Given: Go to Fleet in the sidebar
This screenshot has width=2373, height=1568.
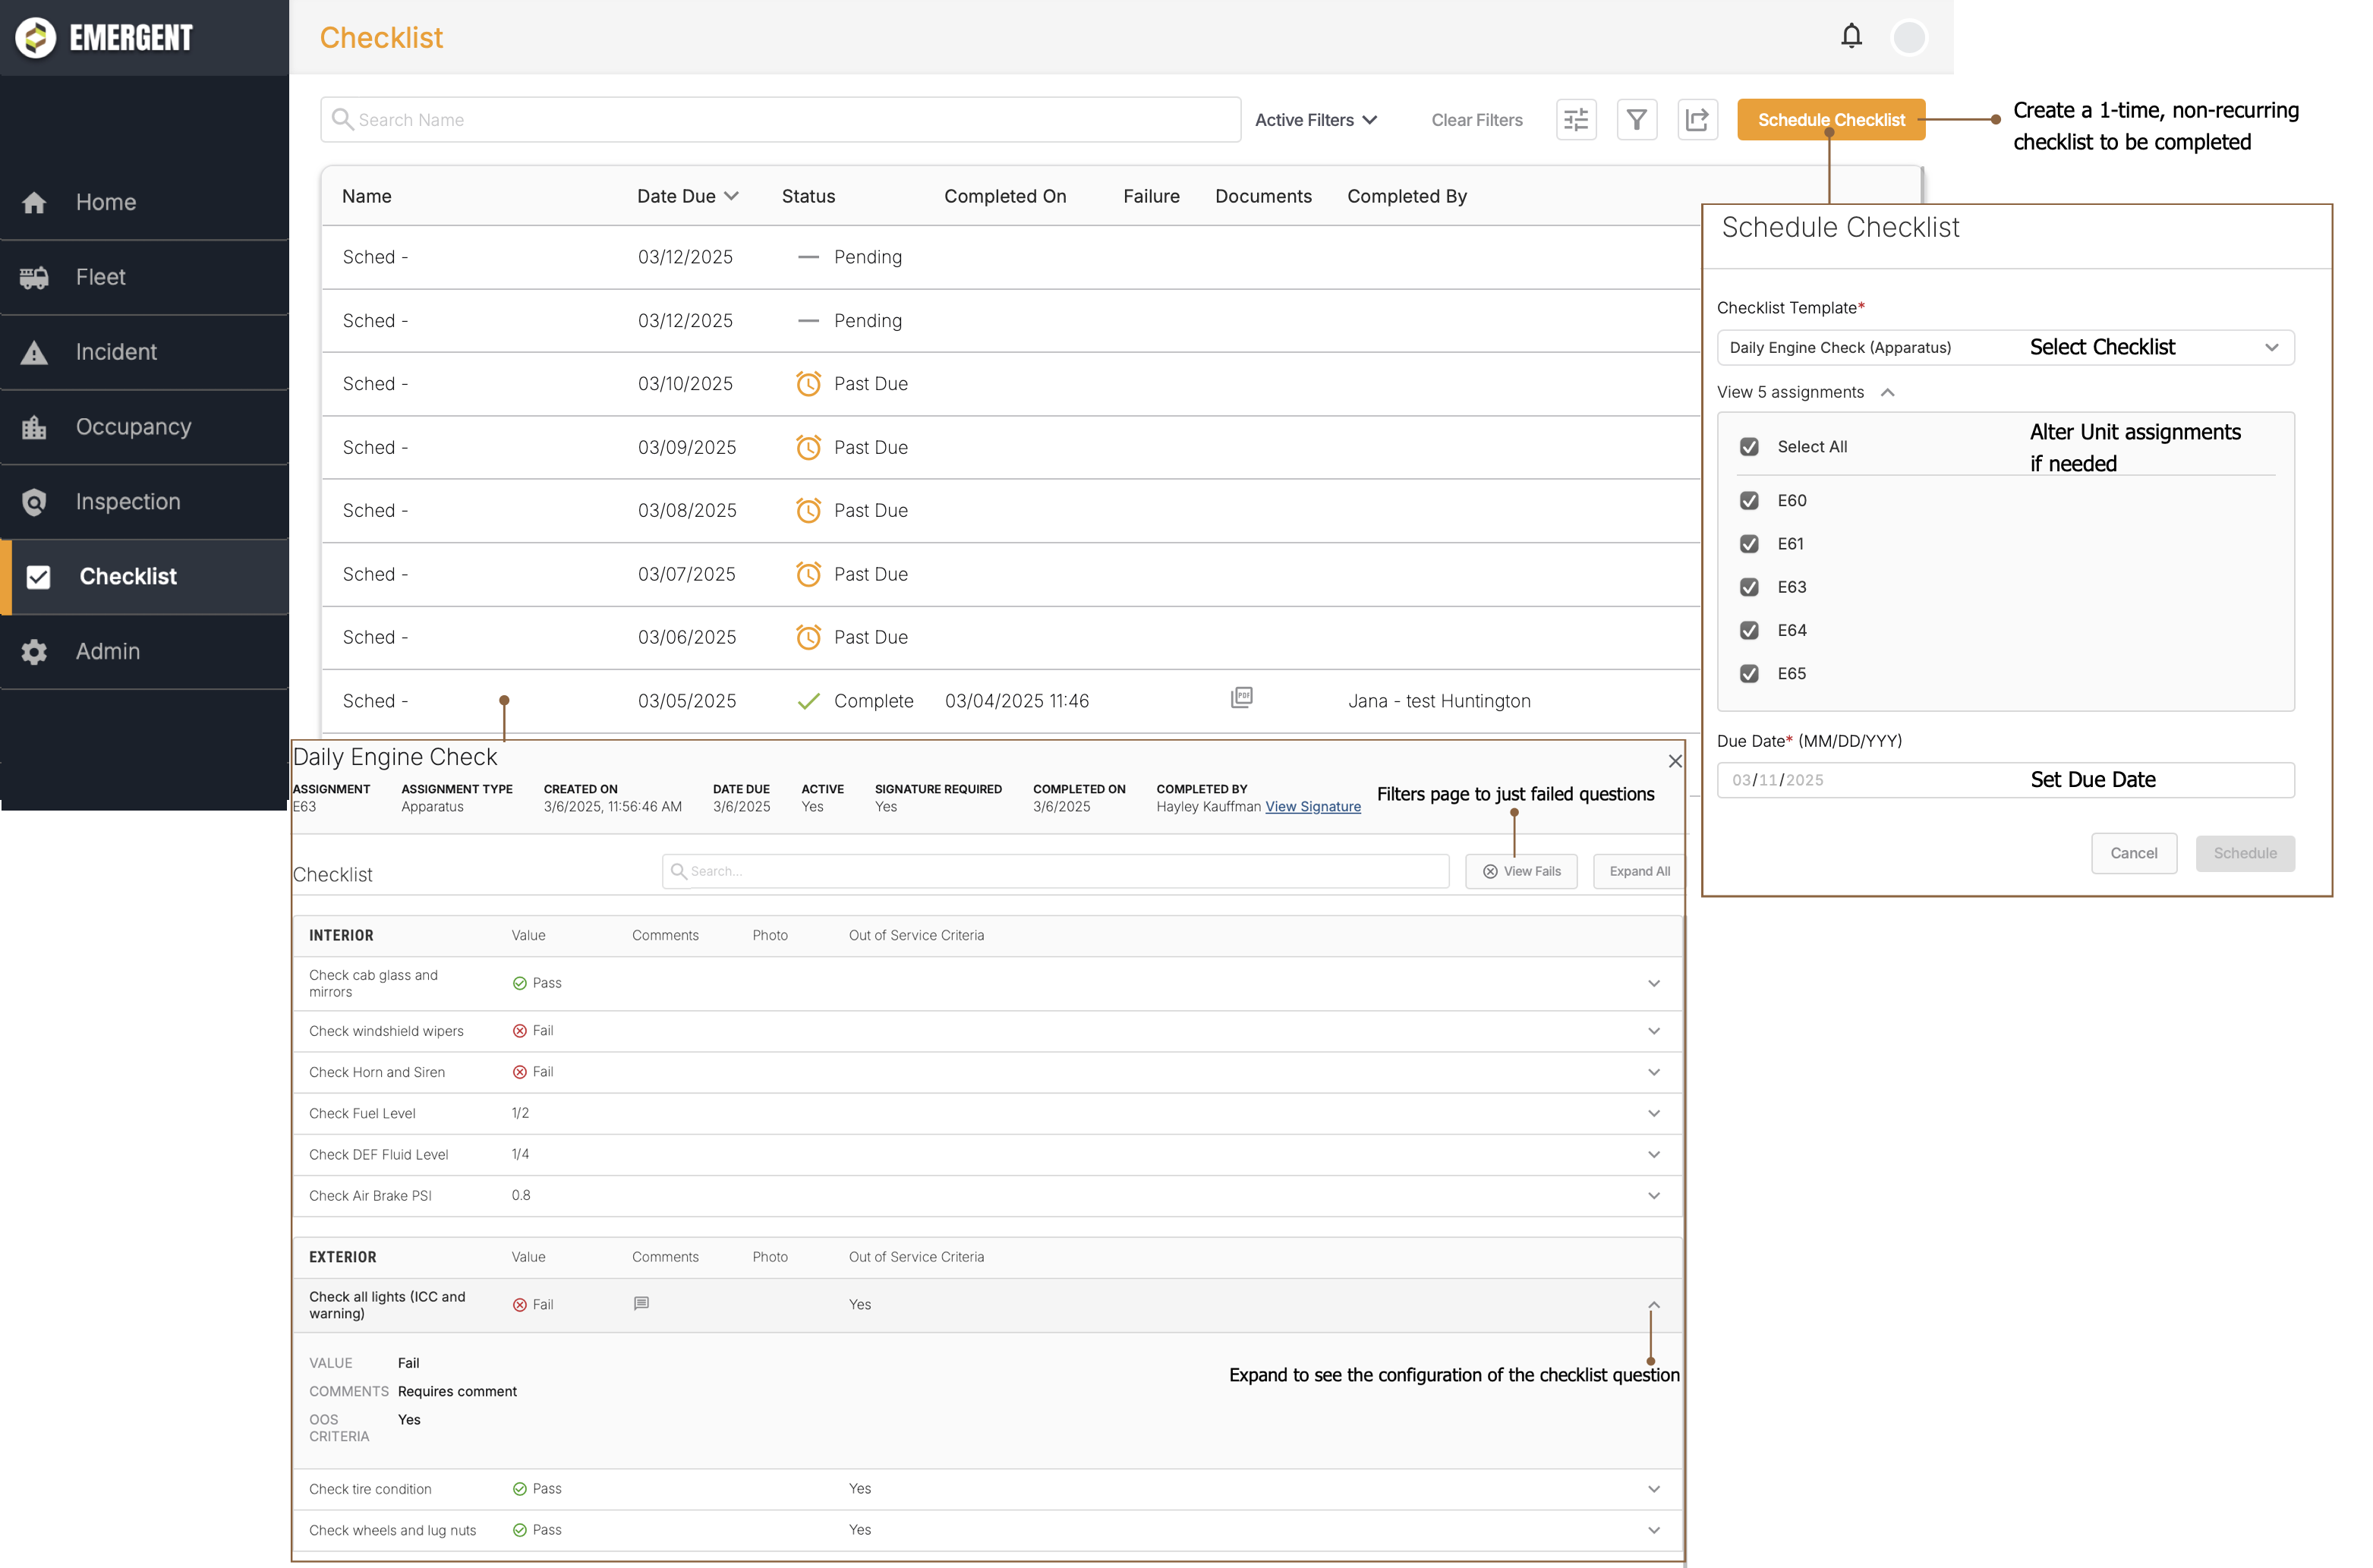Looking at the screenshot, I should [x=101, y=277].
